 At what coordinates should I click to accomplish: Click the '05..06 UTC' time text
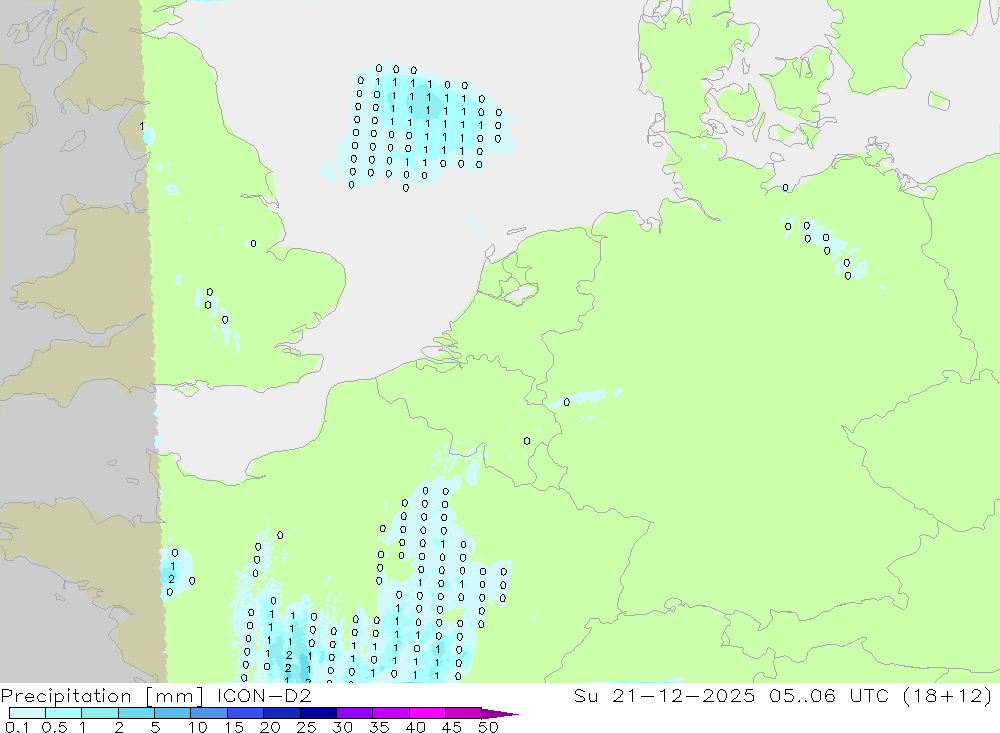click(828, 695)
